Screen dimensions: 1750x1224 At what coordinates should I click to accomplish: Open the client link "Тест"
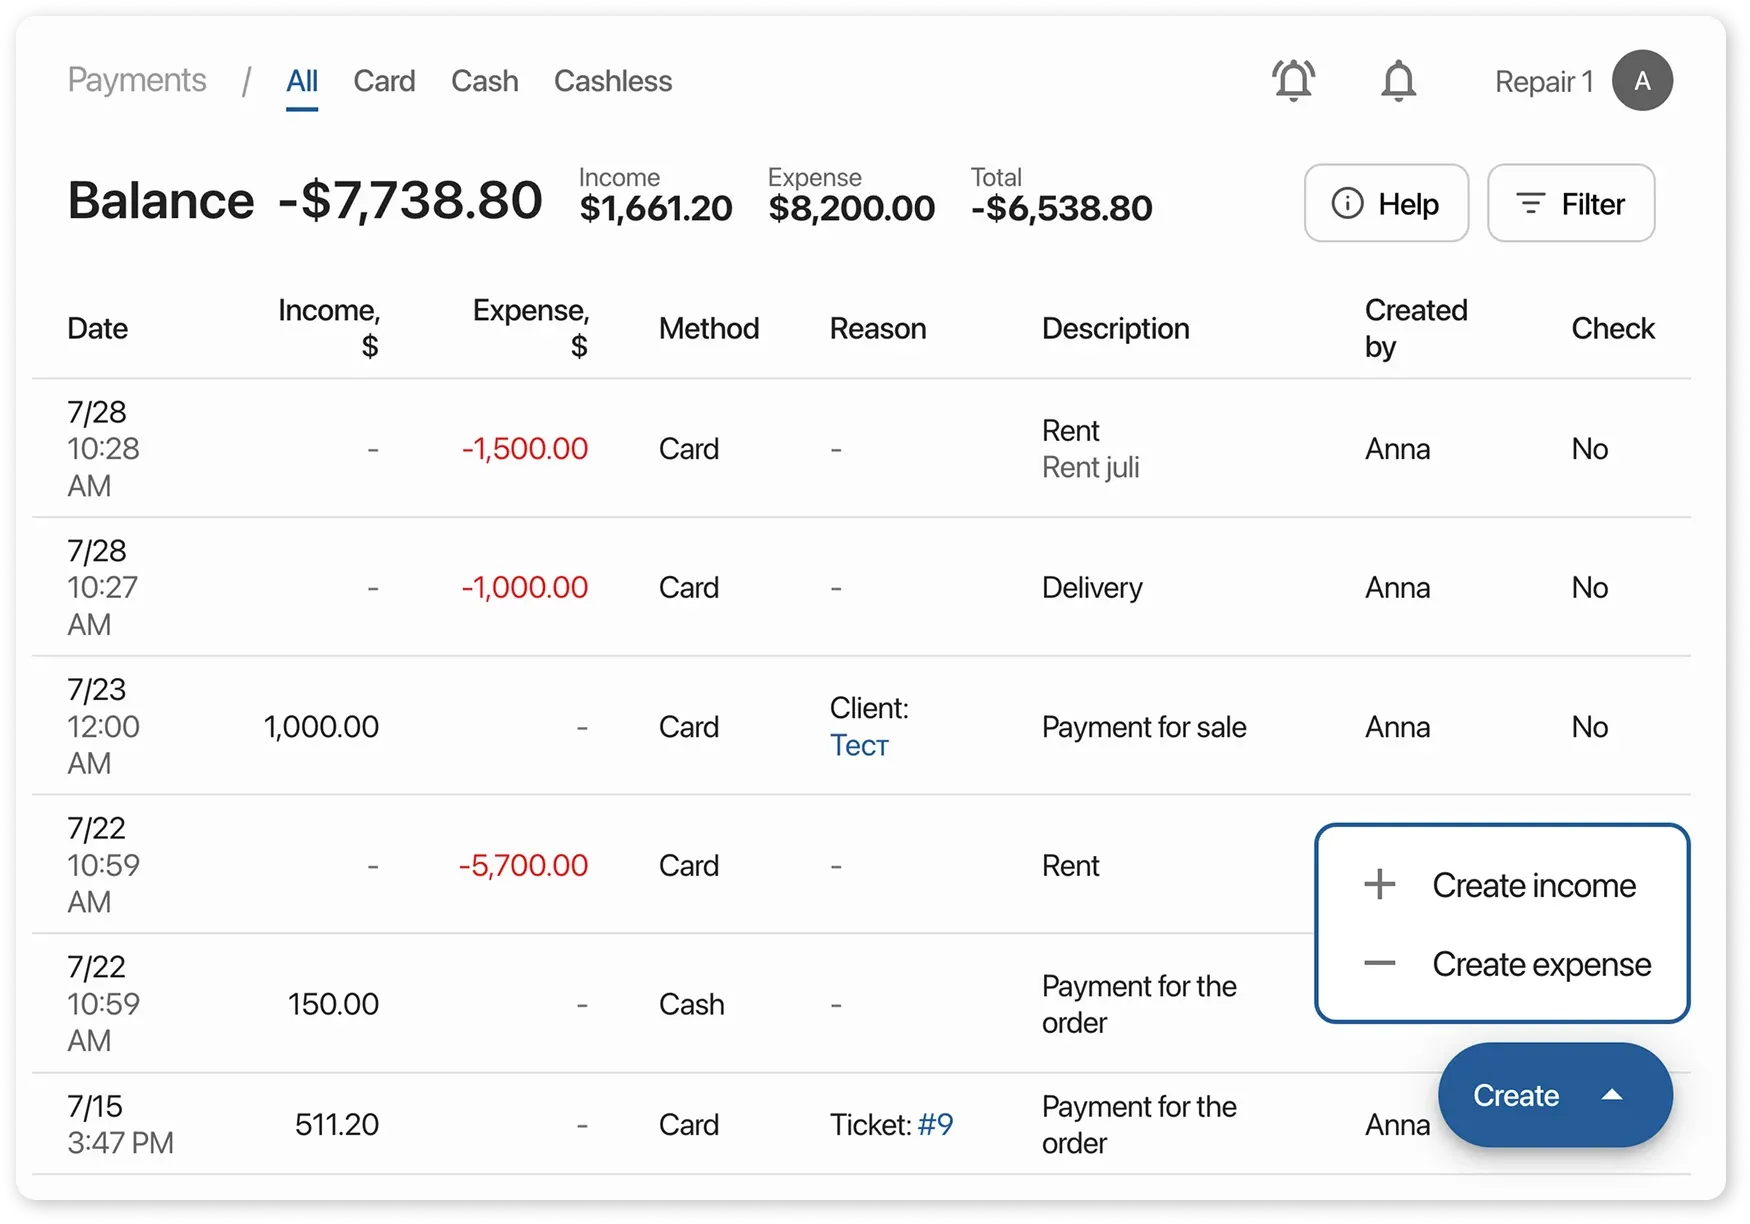pyautogui.click(x=858, y=744)
